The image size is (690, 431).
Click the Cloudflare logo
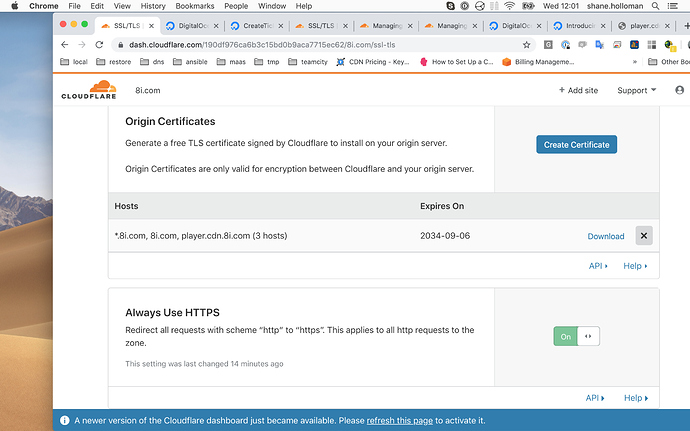pos(88,90)
